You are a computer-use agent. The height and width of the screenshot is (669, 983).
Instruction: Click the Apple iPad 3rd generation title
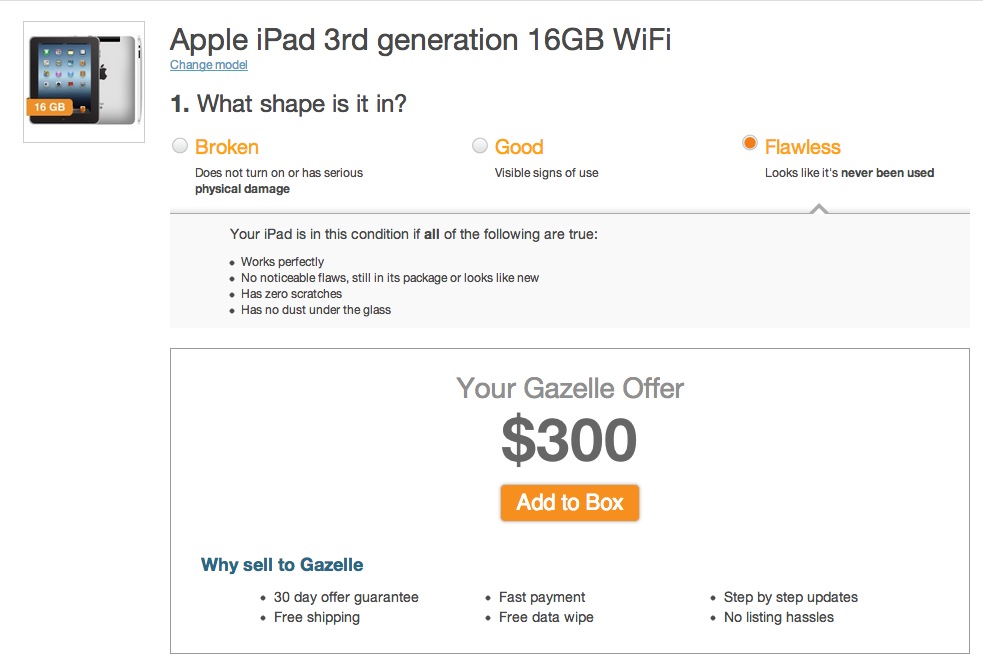pos(421,40)
